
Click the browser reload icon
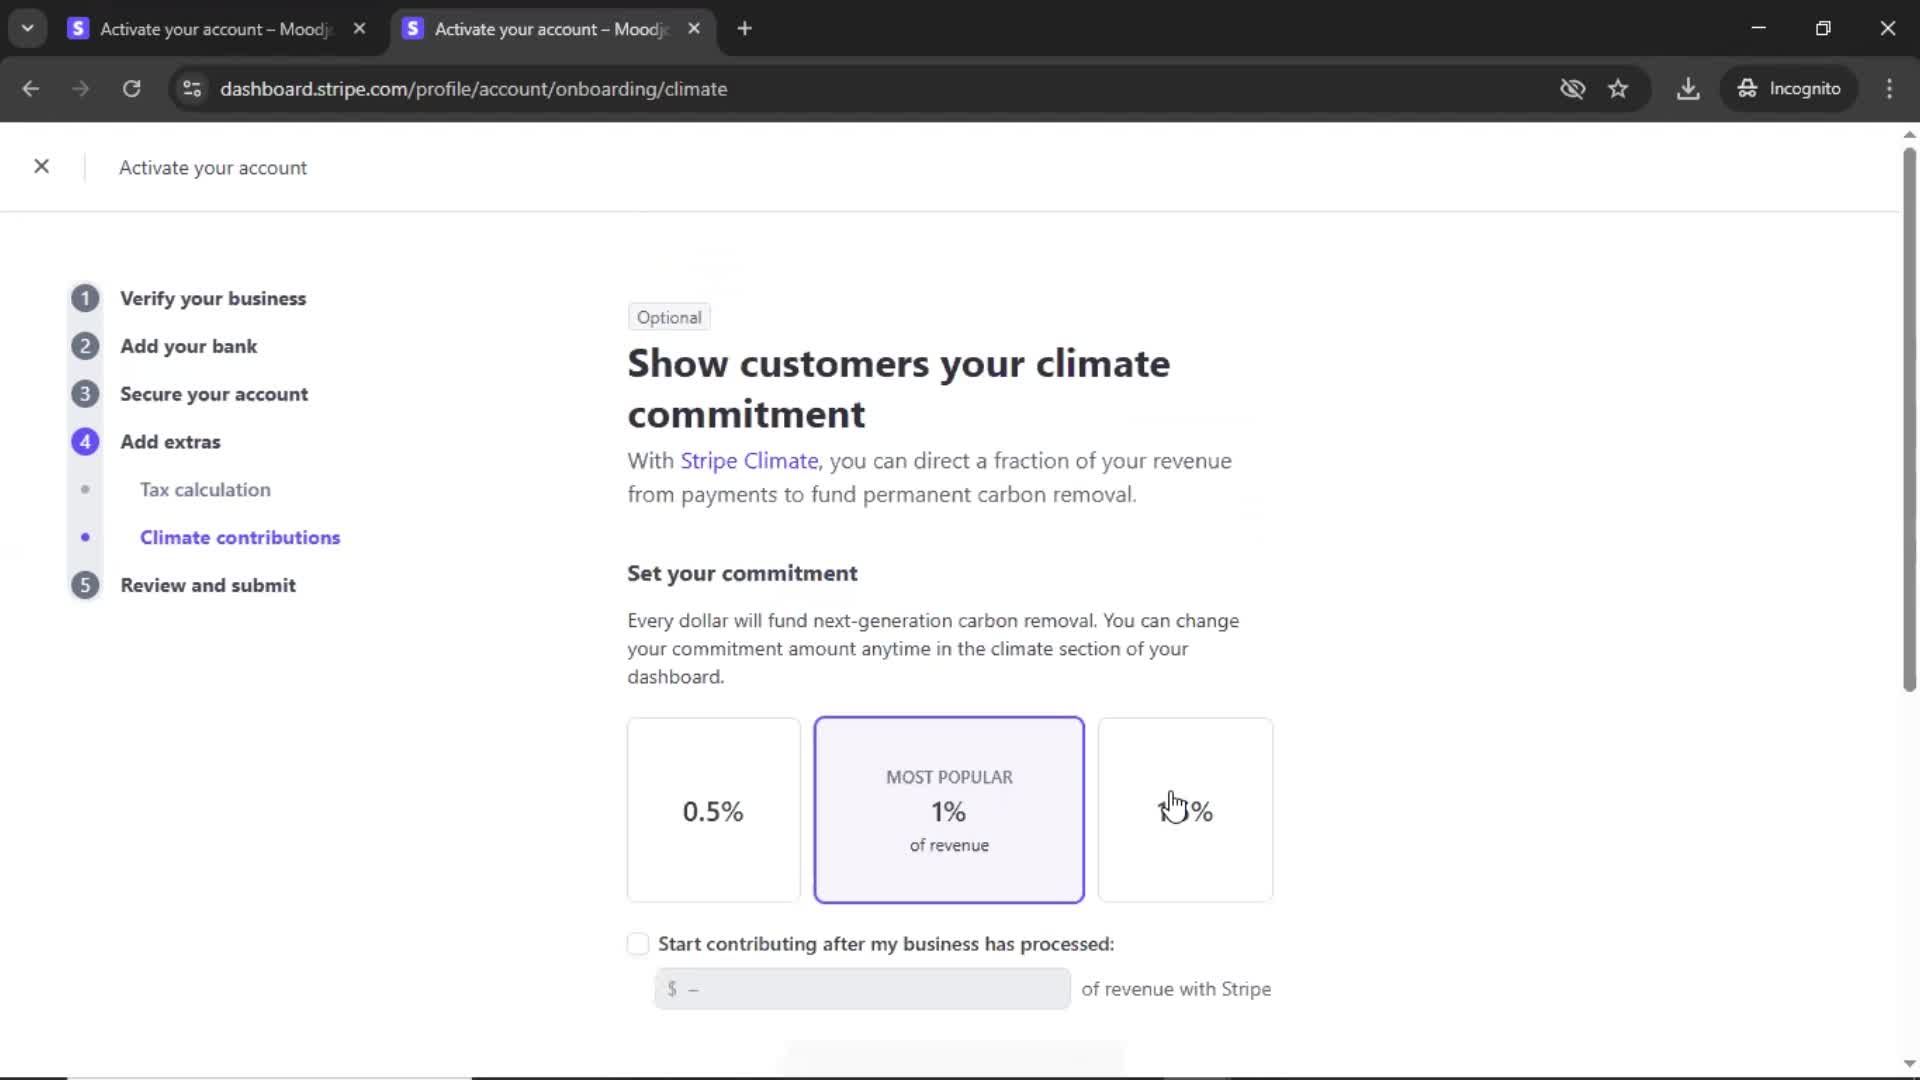click(x=131, y=89)
